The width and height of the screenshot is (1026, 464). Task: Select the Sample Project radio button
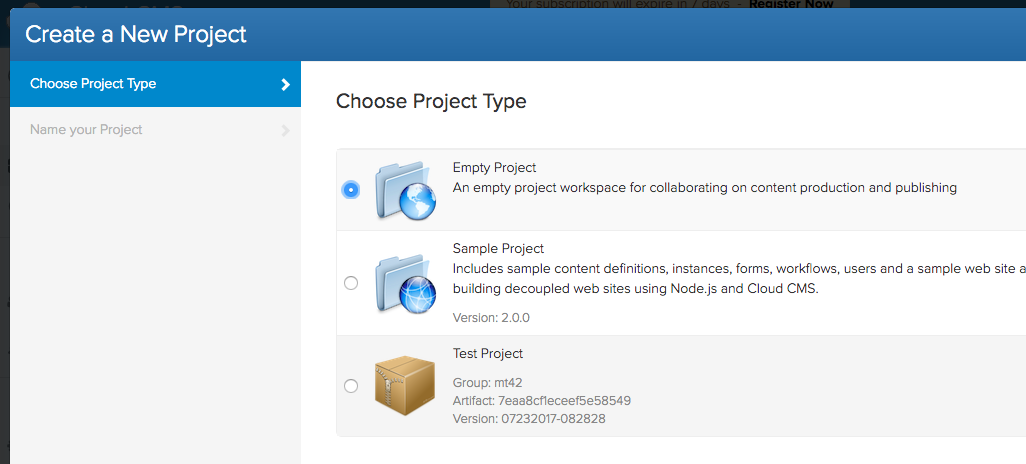(350, 283)
